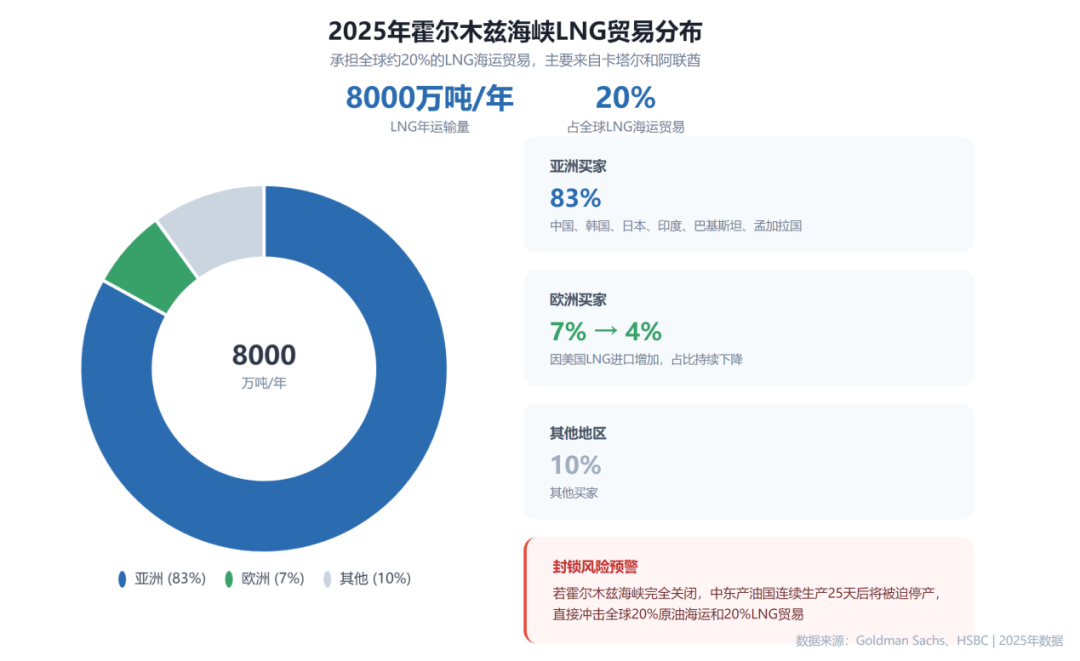The image size is (1080, 661).
Task: Click the green 7% → 4% value
Action: pyautogui.click(x=605, y=331)
